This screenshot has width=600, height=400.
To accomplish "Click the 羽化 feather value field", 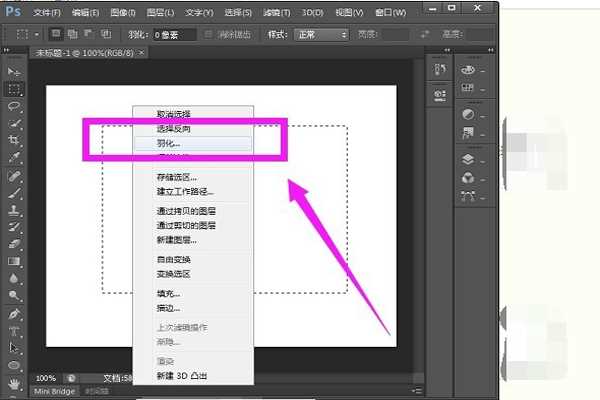I will pos(174,35).
